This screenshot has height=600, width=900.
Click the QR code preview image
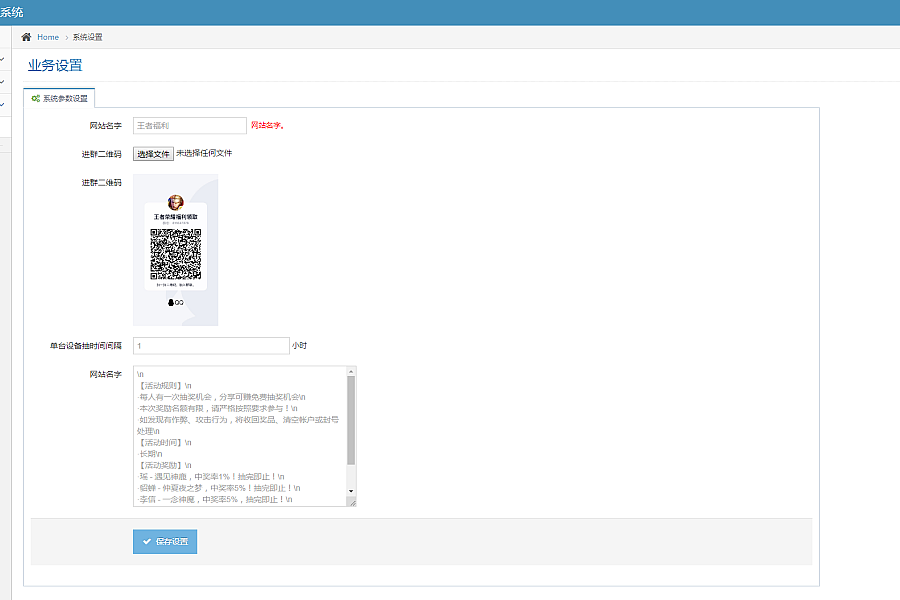tap(176, 250)
